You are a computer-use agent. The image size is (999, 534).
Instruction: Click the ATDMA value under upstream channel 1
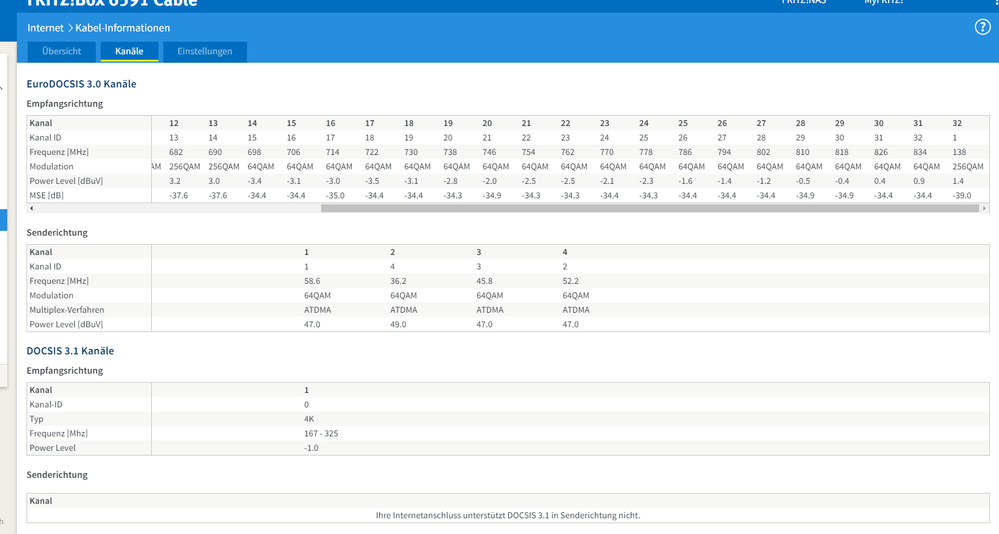pos(317,310)
